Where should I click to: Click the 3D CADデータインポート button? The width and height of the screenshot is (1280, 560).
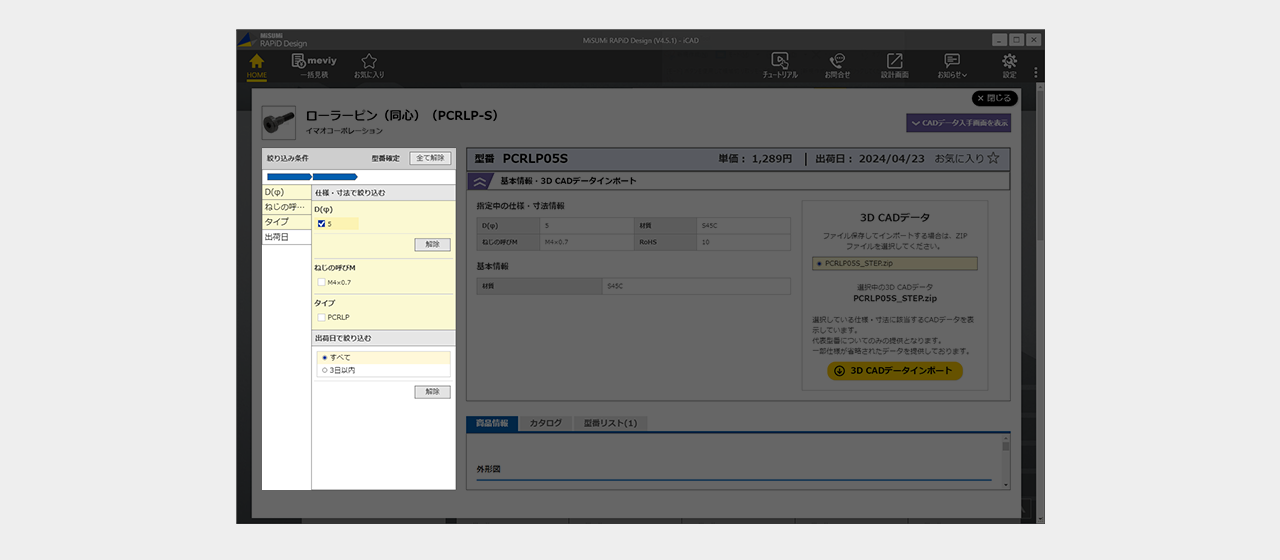coord(895,371)
